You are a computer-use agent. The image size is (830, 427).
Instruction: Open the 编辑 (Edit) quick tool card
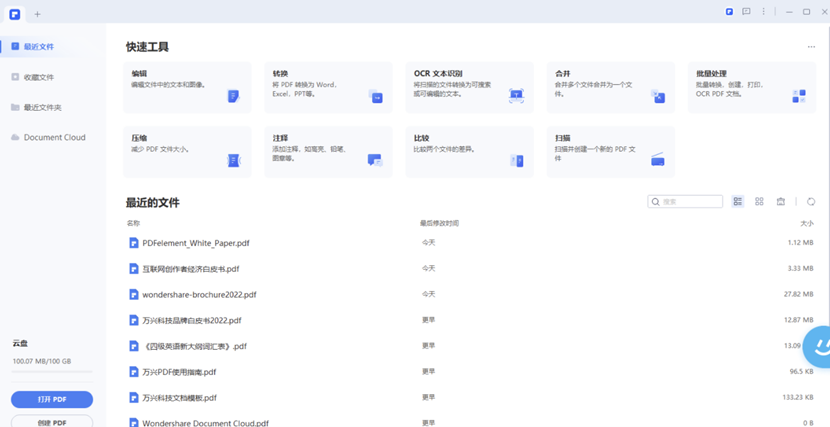[187, 87]
